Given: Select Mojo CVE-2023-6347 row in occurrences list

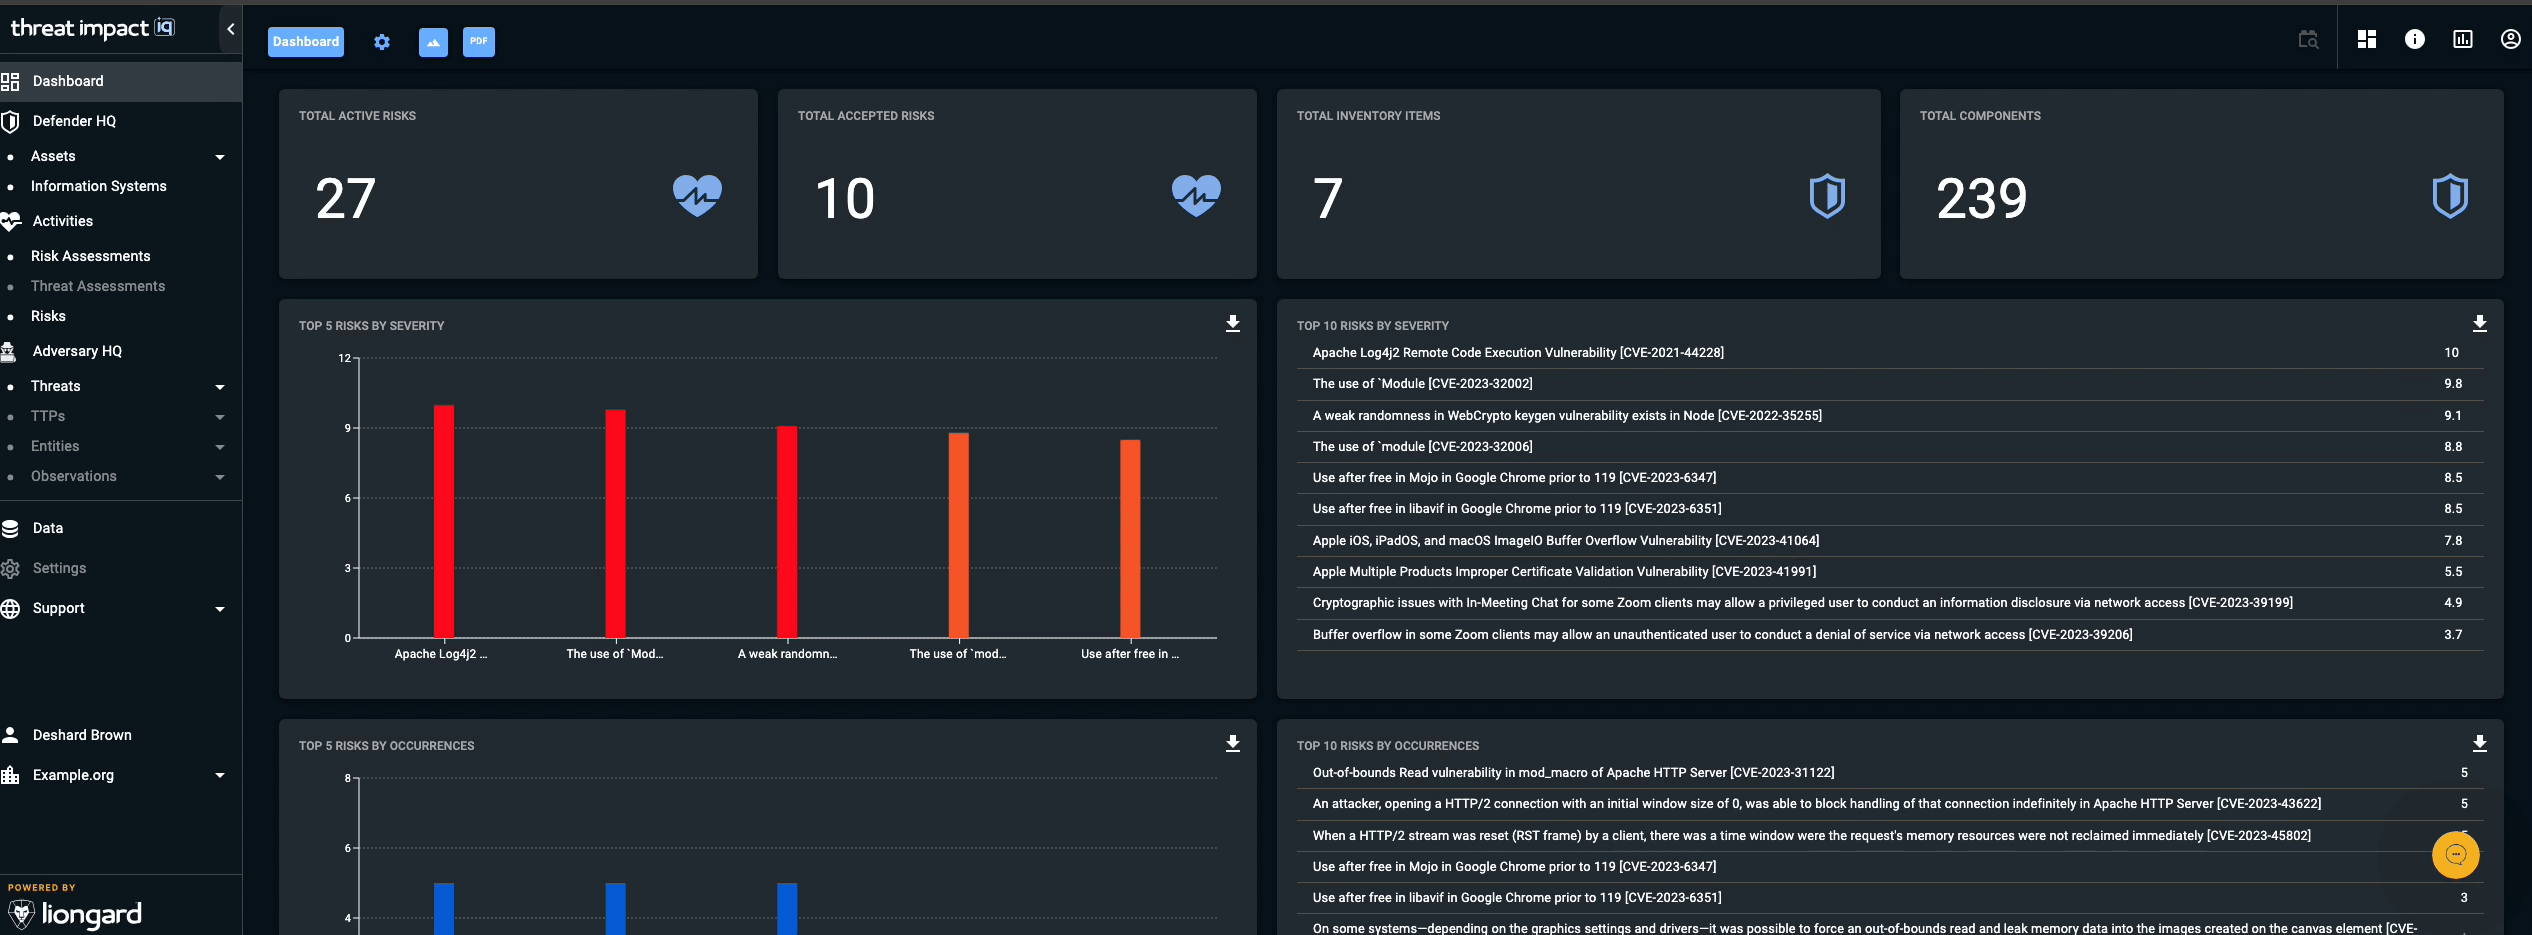Looking at the screenshot, I should pos(1890,867).
